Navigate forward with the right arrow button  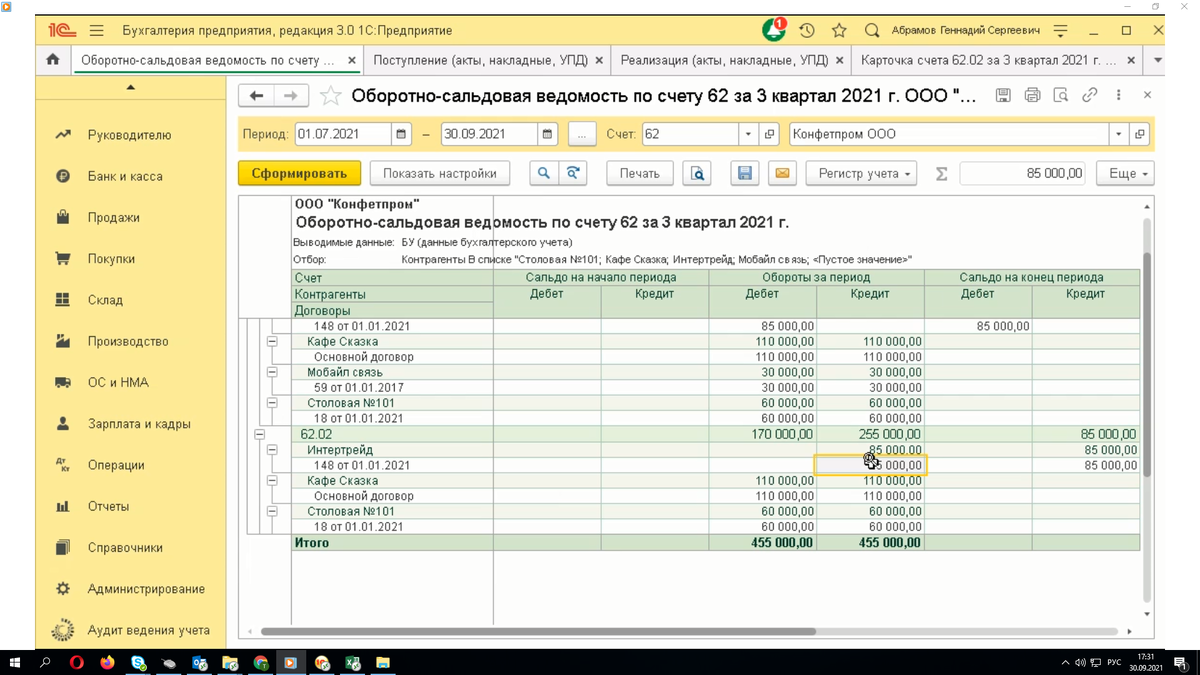(x=291, y=95)
